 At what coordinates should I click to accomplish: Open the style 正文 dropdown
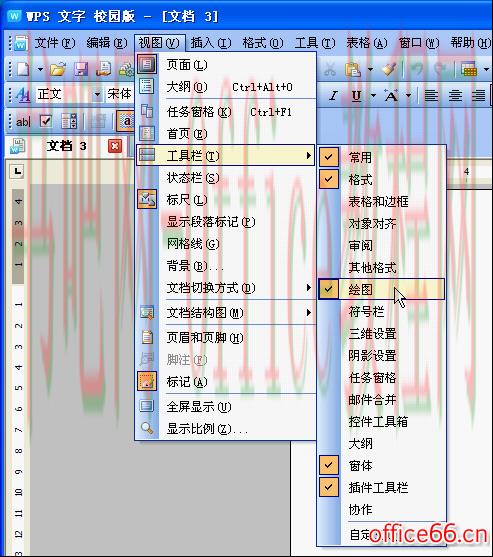coord(97,95)
